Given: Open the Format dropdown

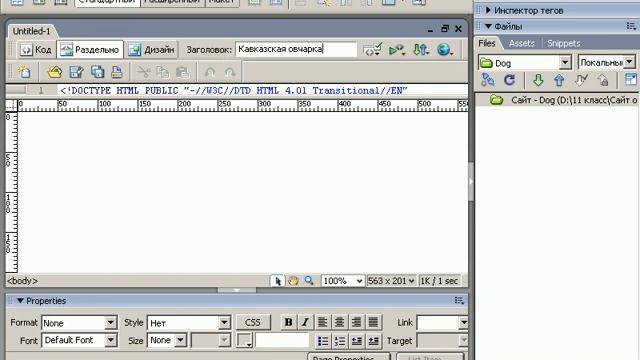Looking at the screenshot, I should [79, 323].
